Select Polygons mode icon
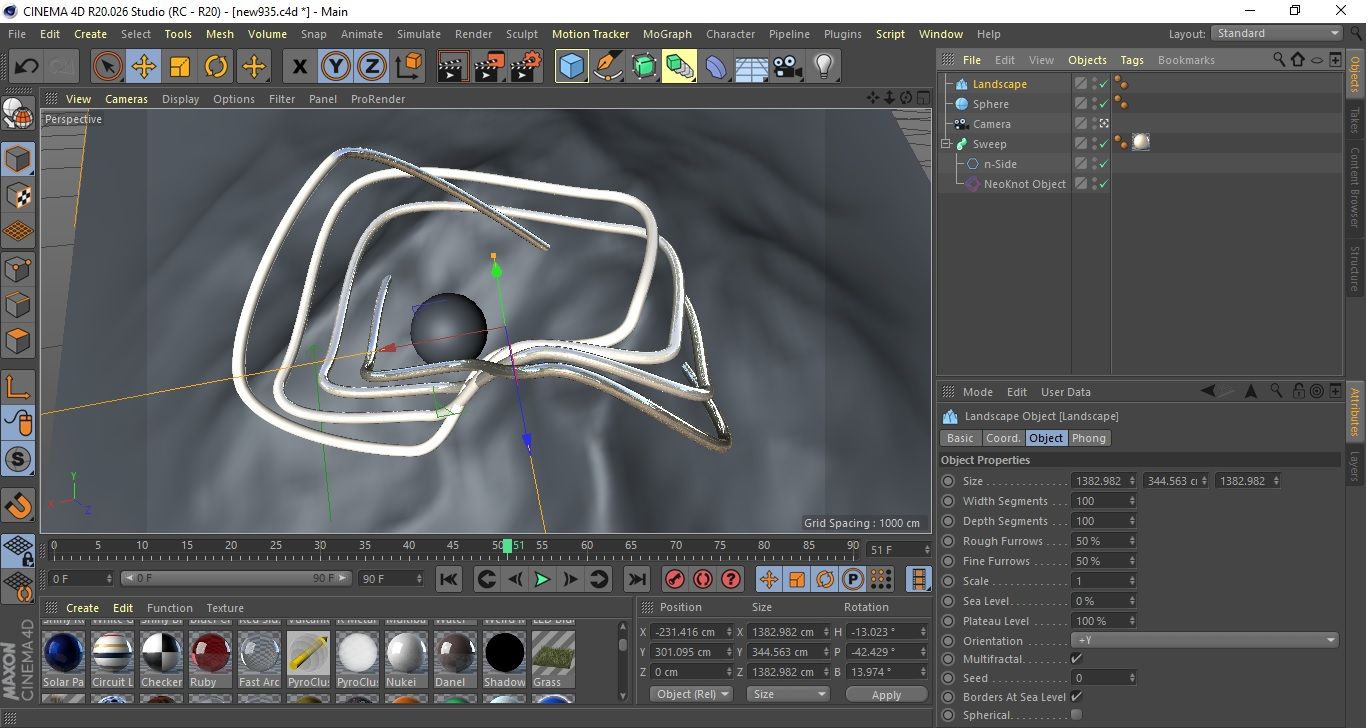Viewport: 1369px width, 728px height. (x=18, y=341)
